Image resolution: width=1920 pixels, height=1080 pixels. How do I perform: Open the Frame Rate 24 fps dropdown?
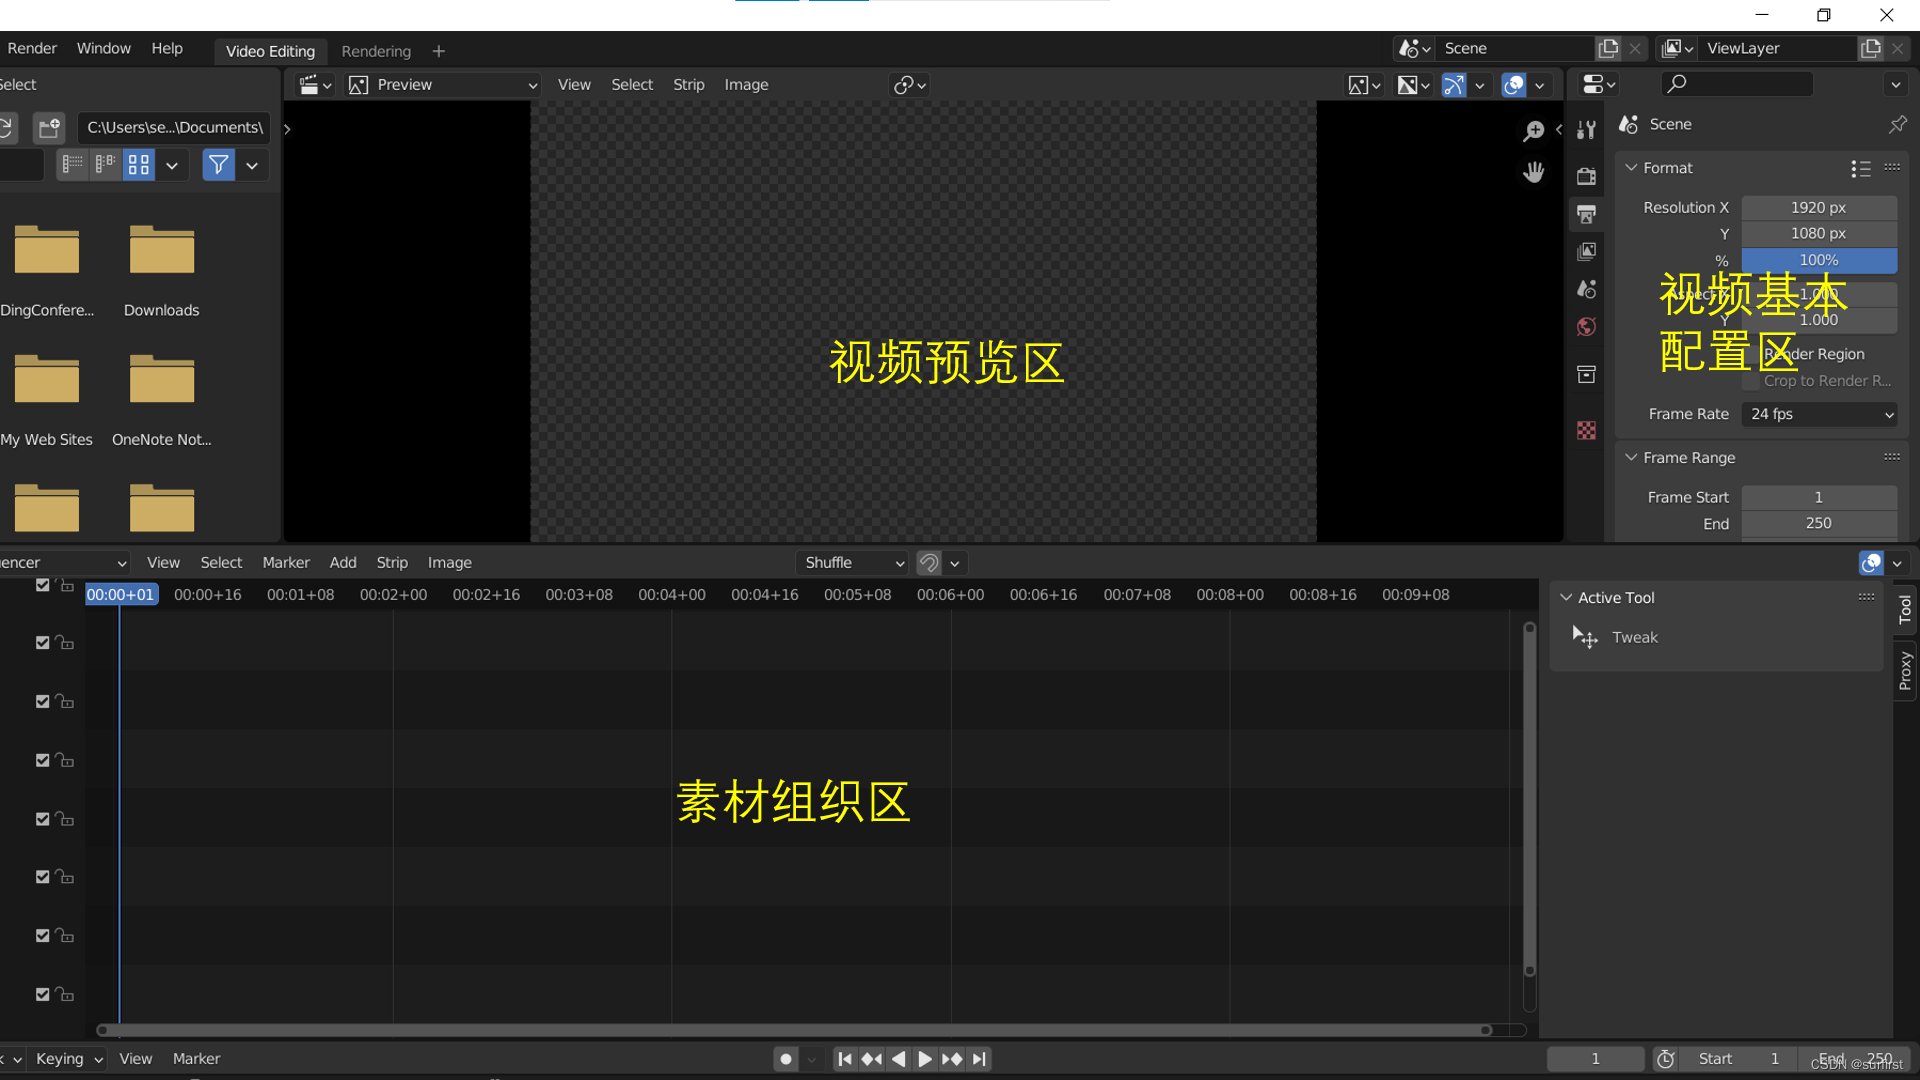1819,414
